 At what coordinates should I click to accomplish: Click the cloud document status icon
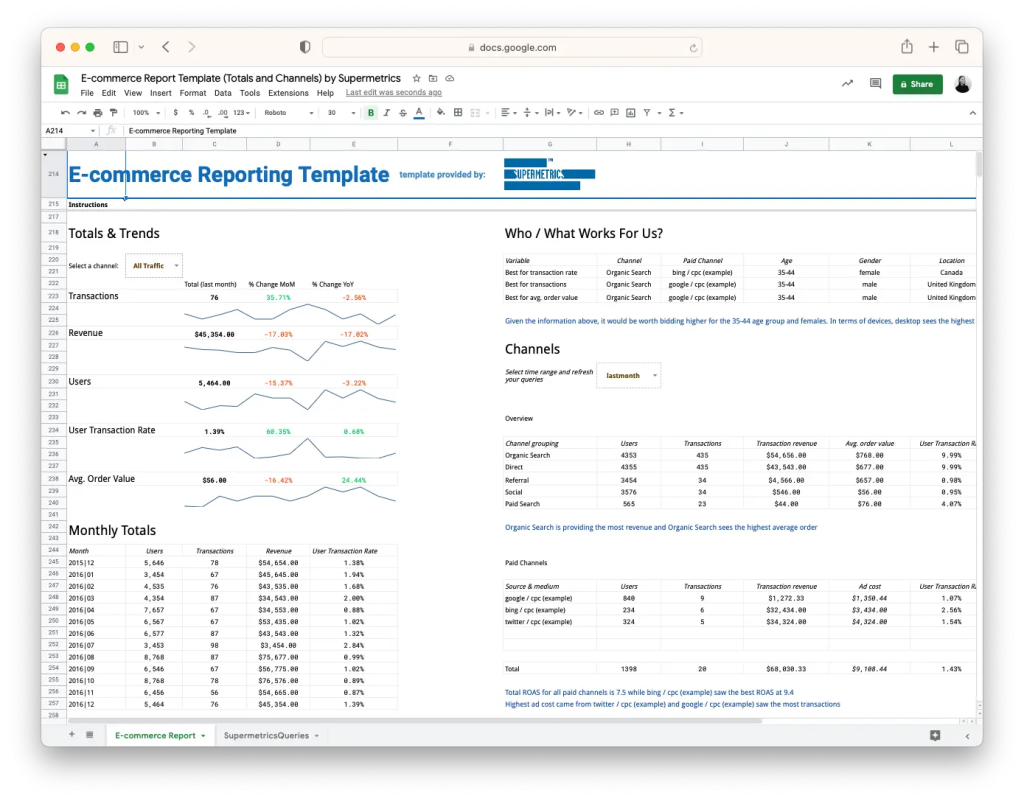click(x=449, y=78)
